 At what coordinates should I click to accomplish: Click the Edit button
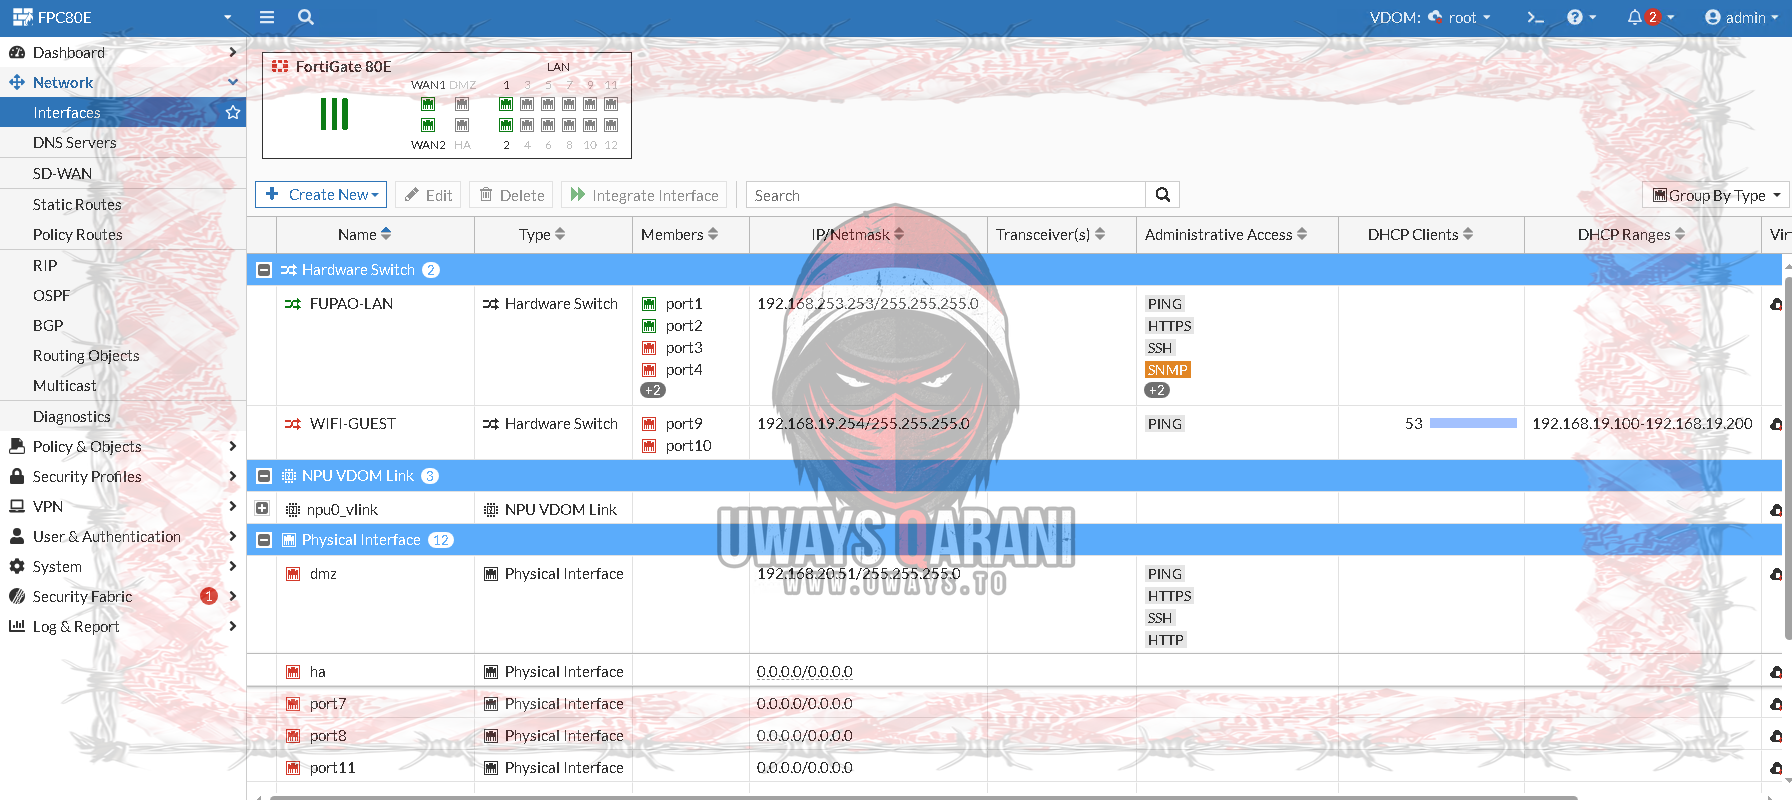click(428, 195)
